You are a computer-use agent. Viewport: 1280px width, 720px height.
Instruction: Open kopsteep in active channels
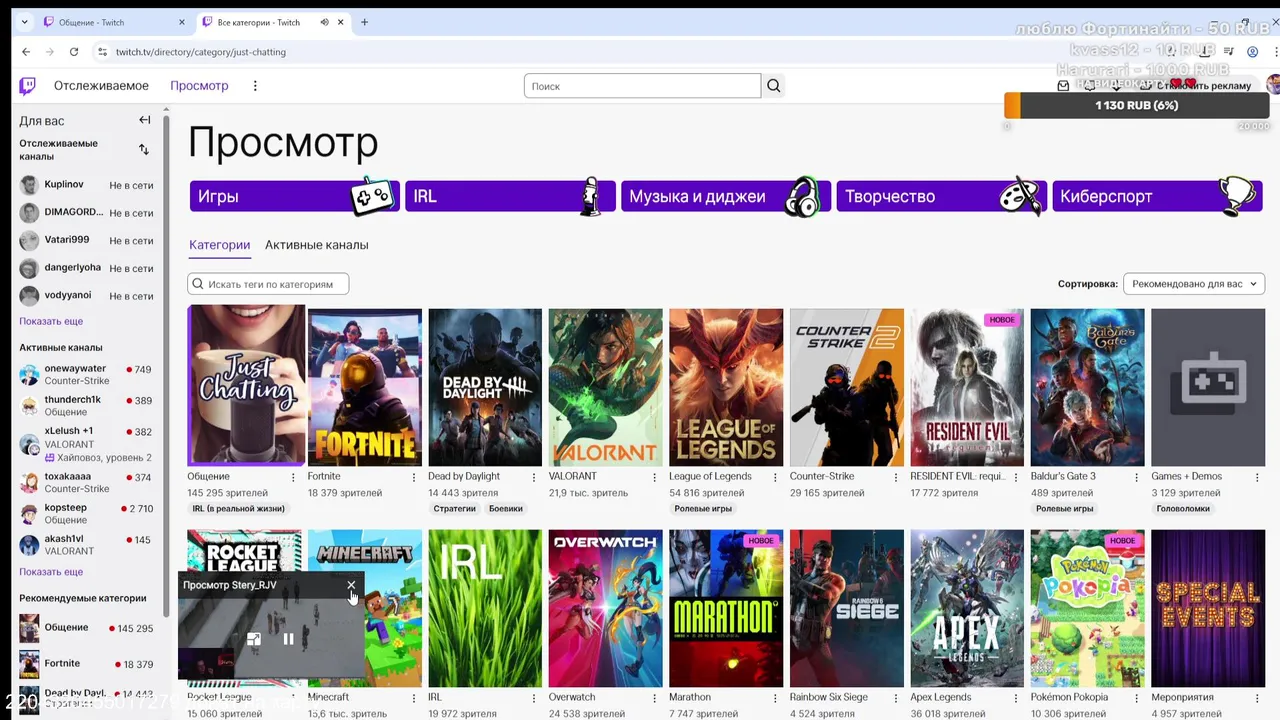(86, 514)
